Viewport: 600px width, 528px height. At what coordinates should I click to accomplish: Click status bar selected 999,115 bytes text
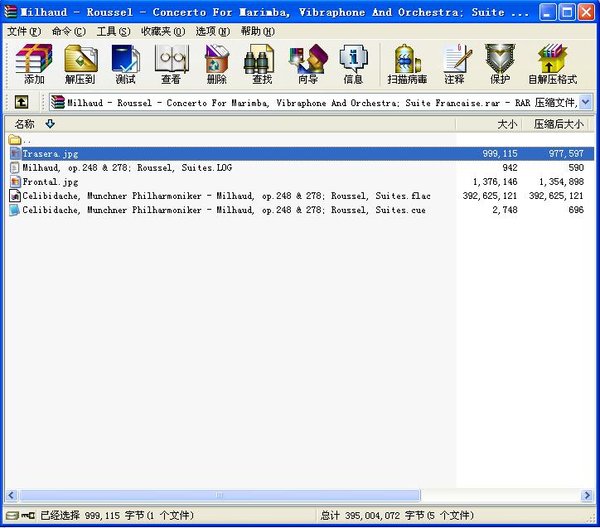tap(117, 516)
